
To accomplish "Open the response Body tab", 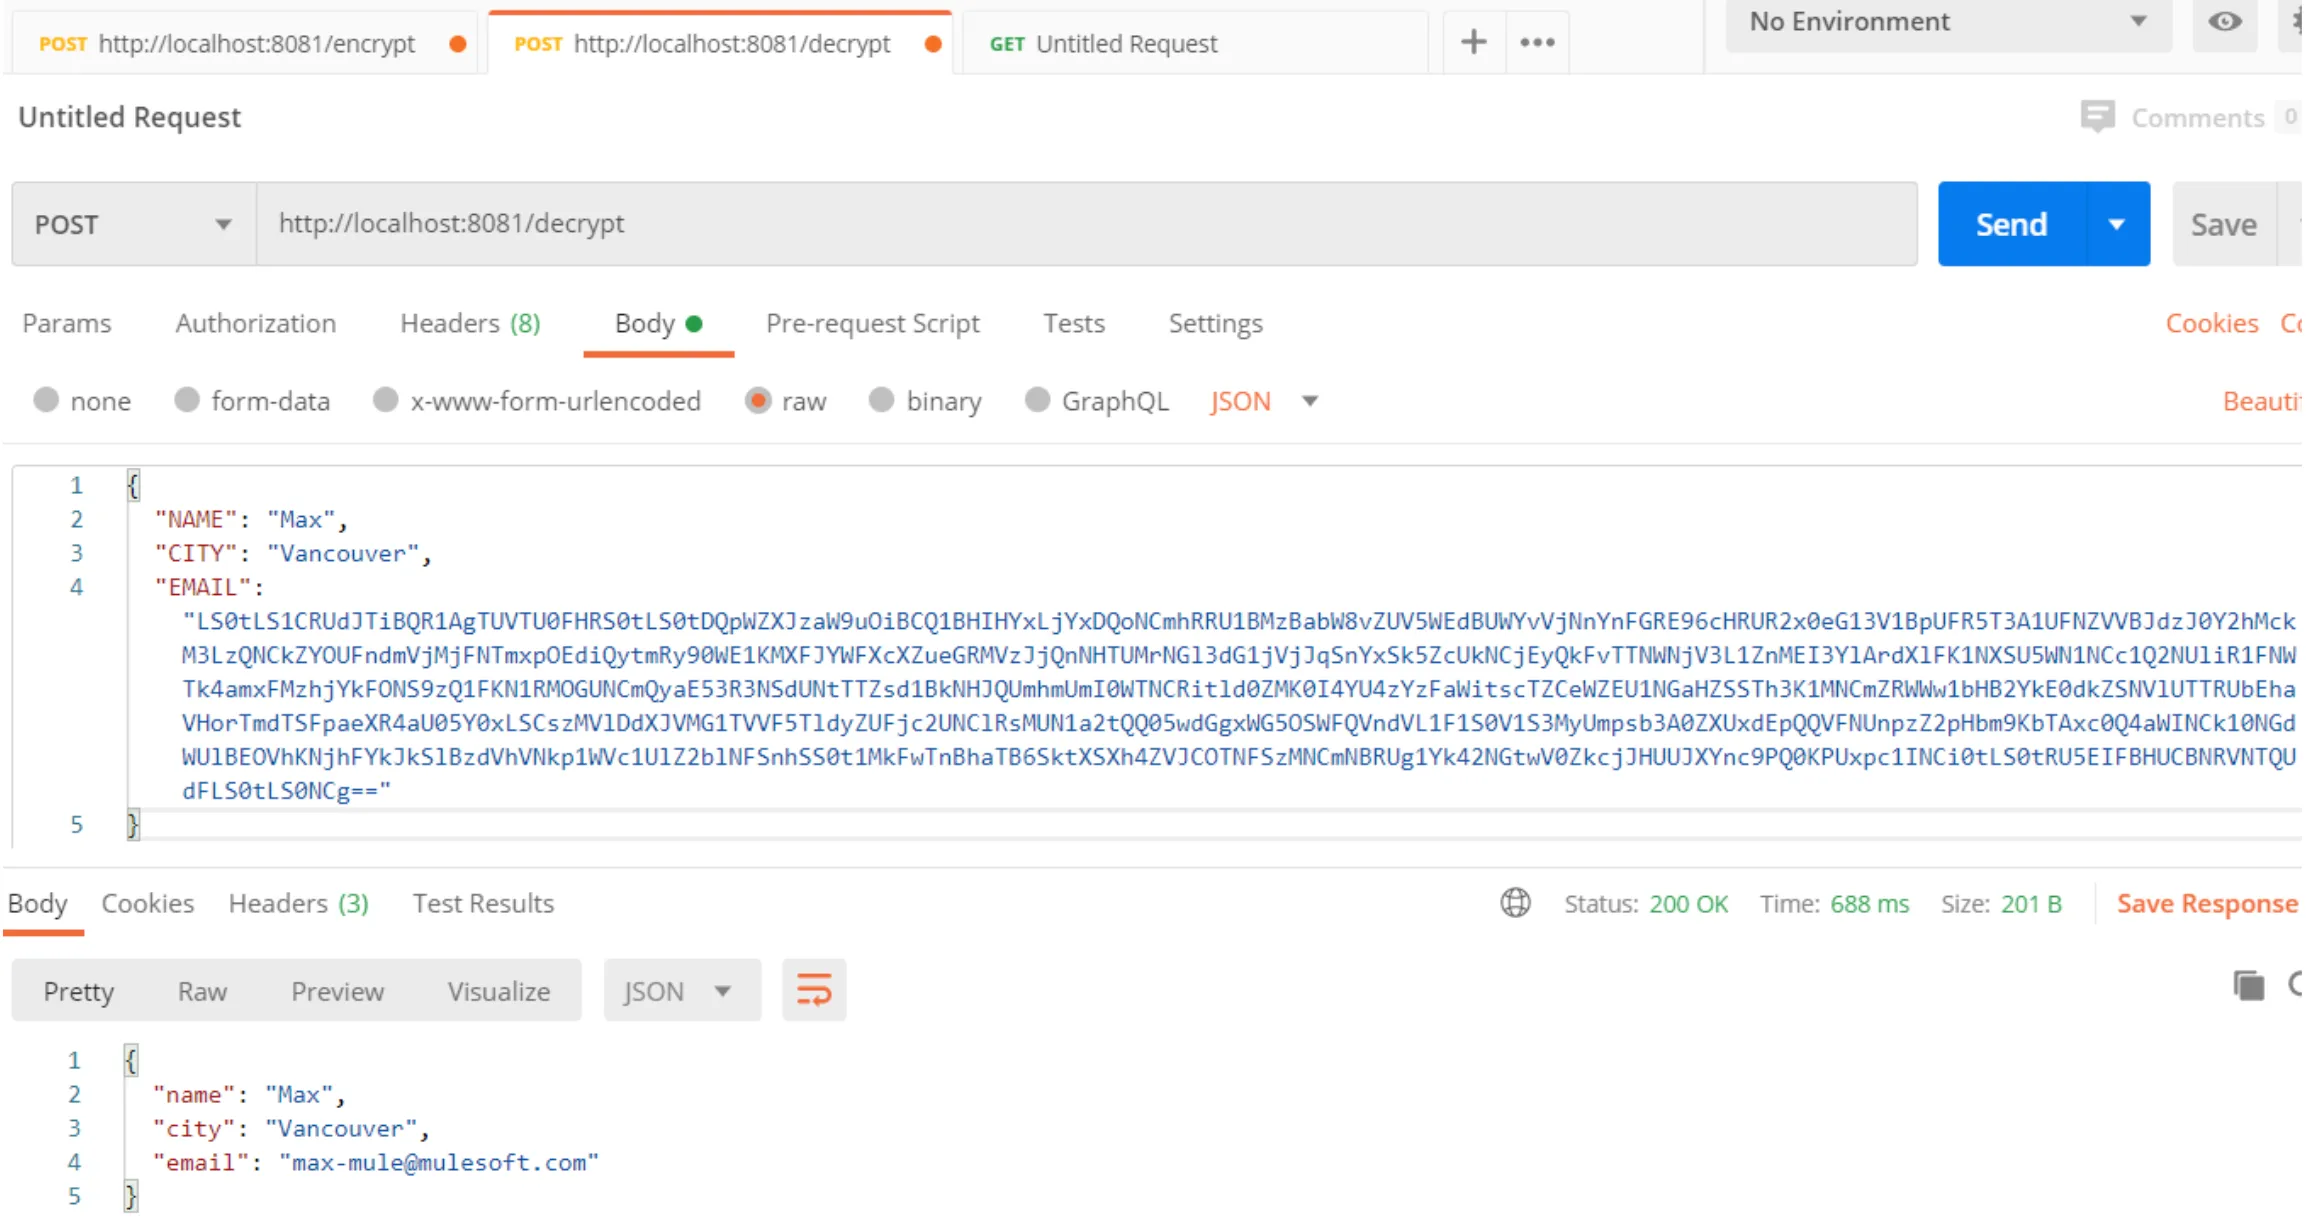I will [38, 903].
